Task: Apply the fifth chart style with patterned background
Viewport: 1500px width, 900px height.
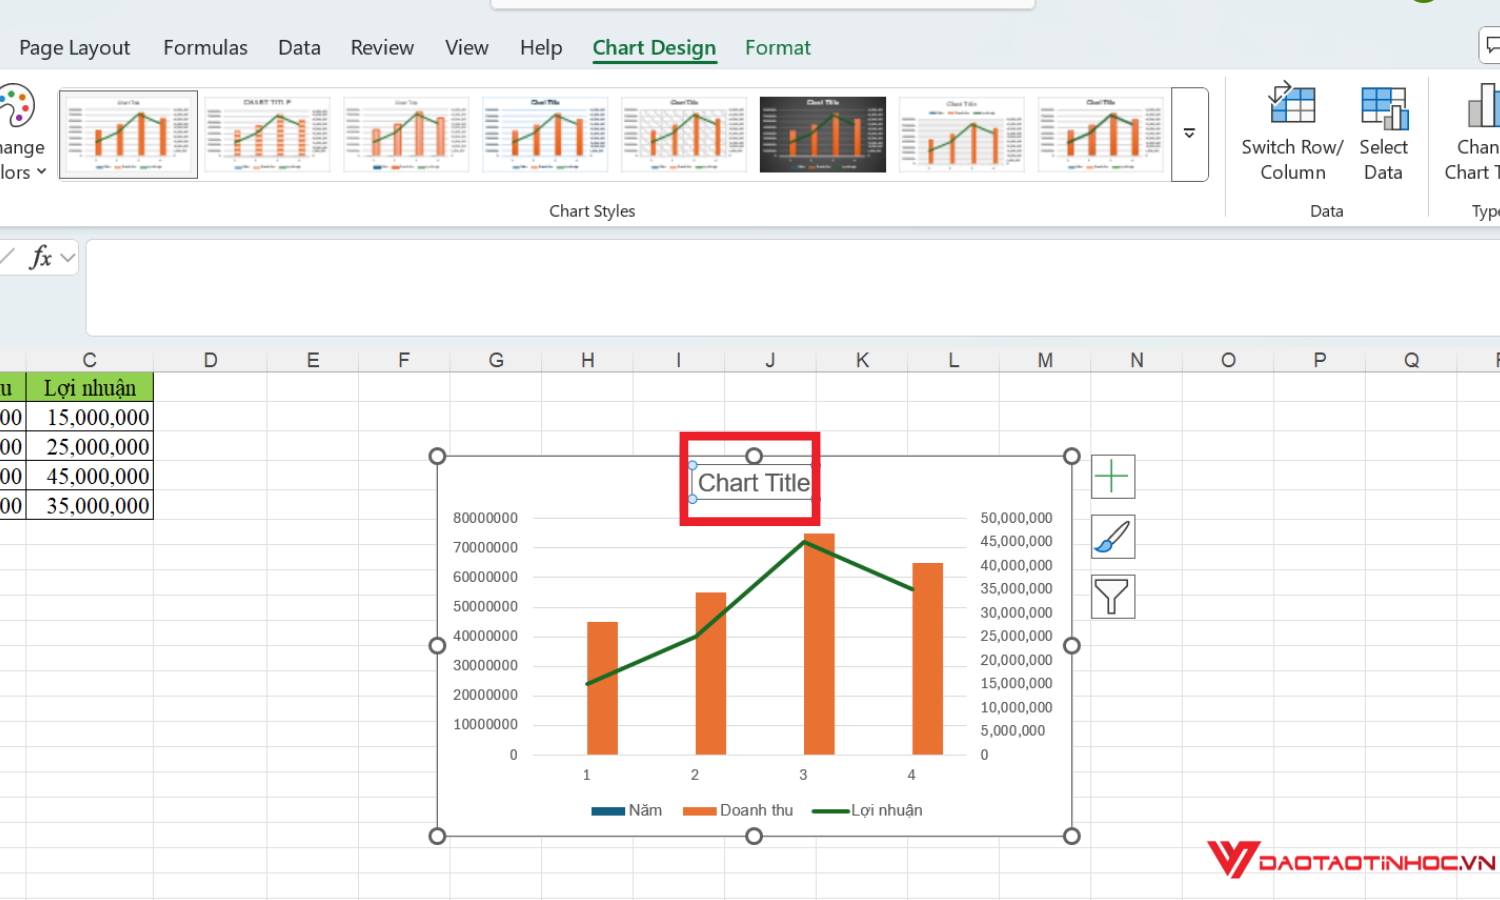Action: (x=684, y=134)
